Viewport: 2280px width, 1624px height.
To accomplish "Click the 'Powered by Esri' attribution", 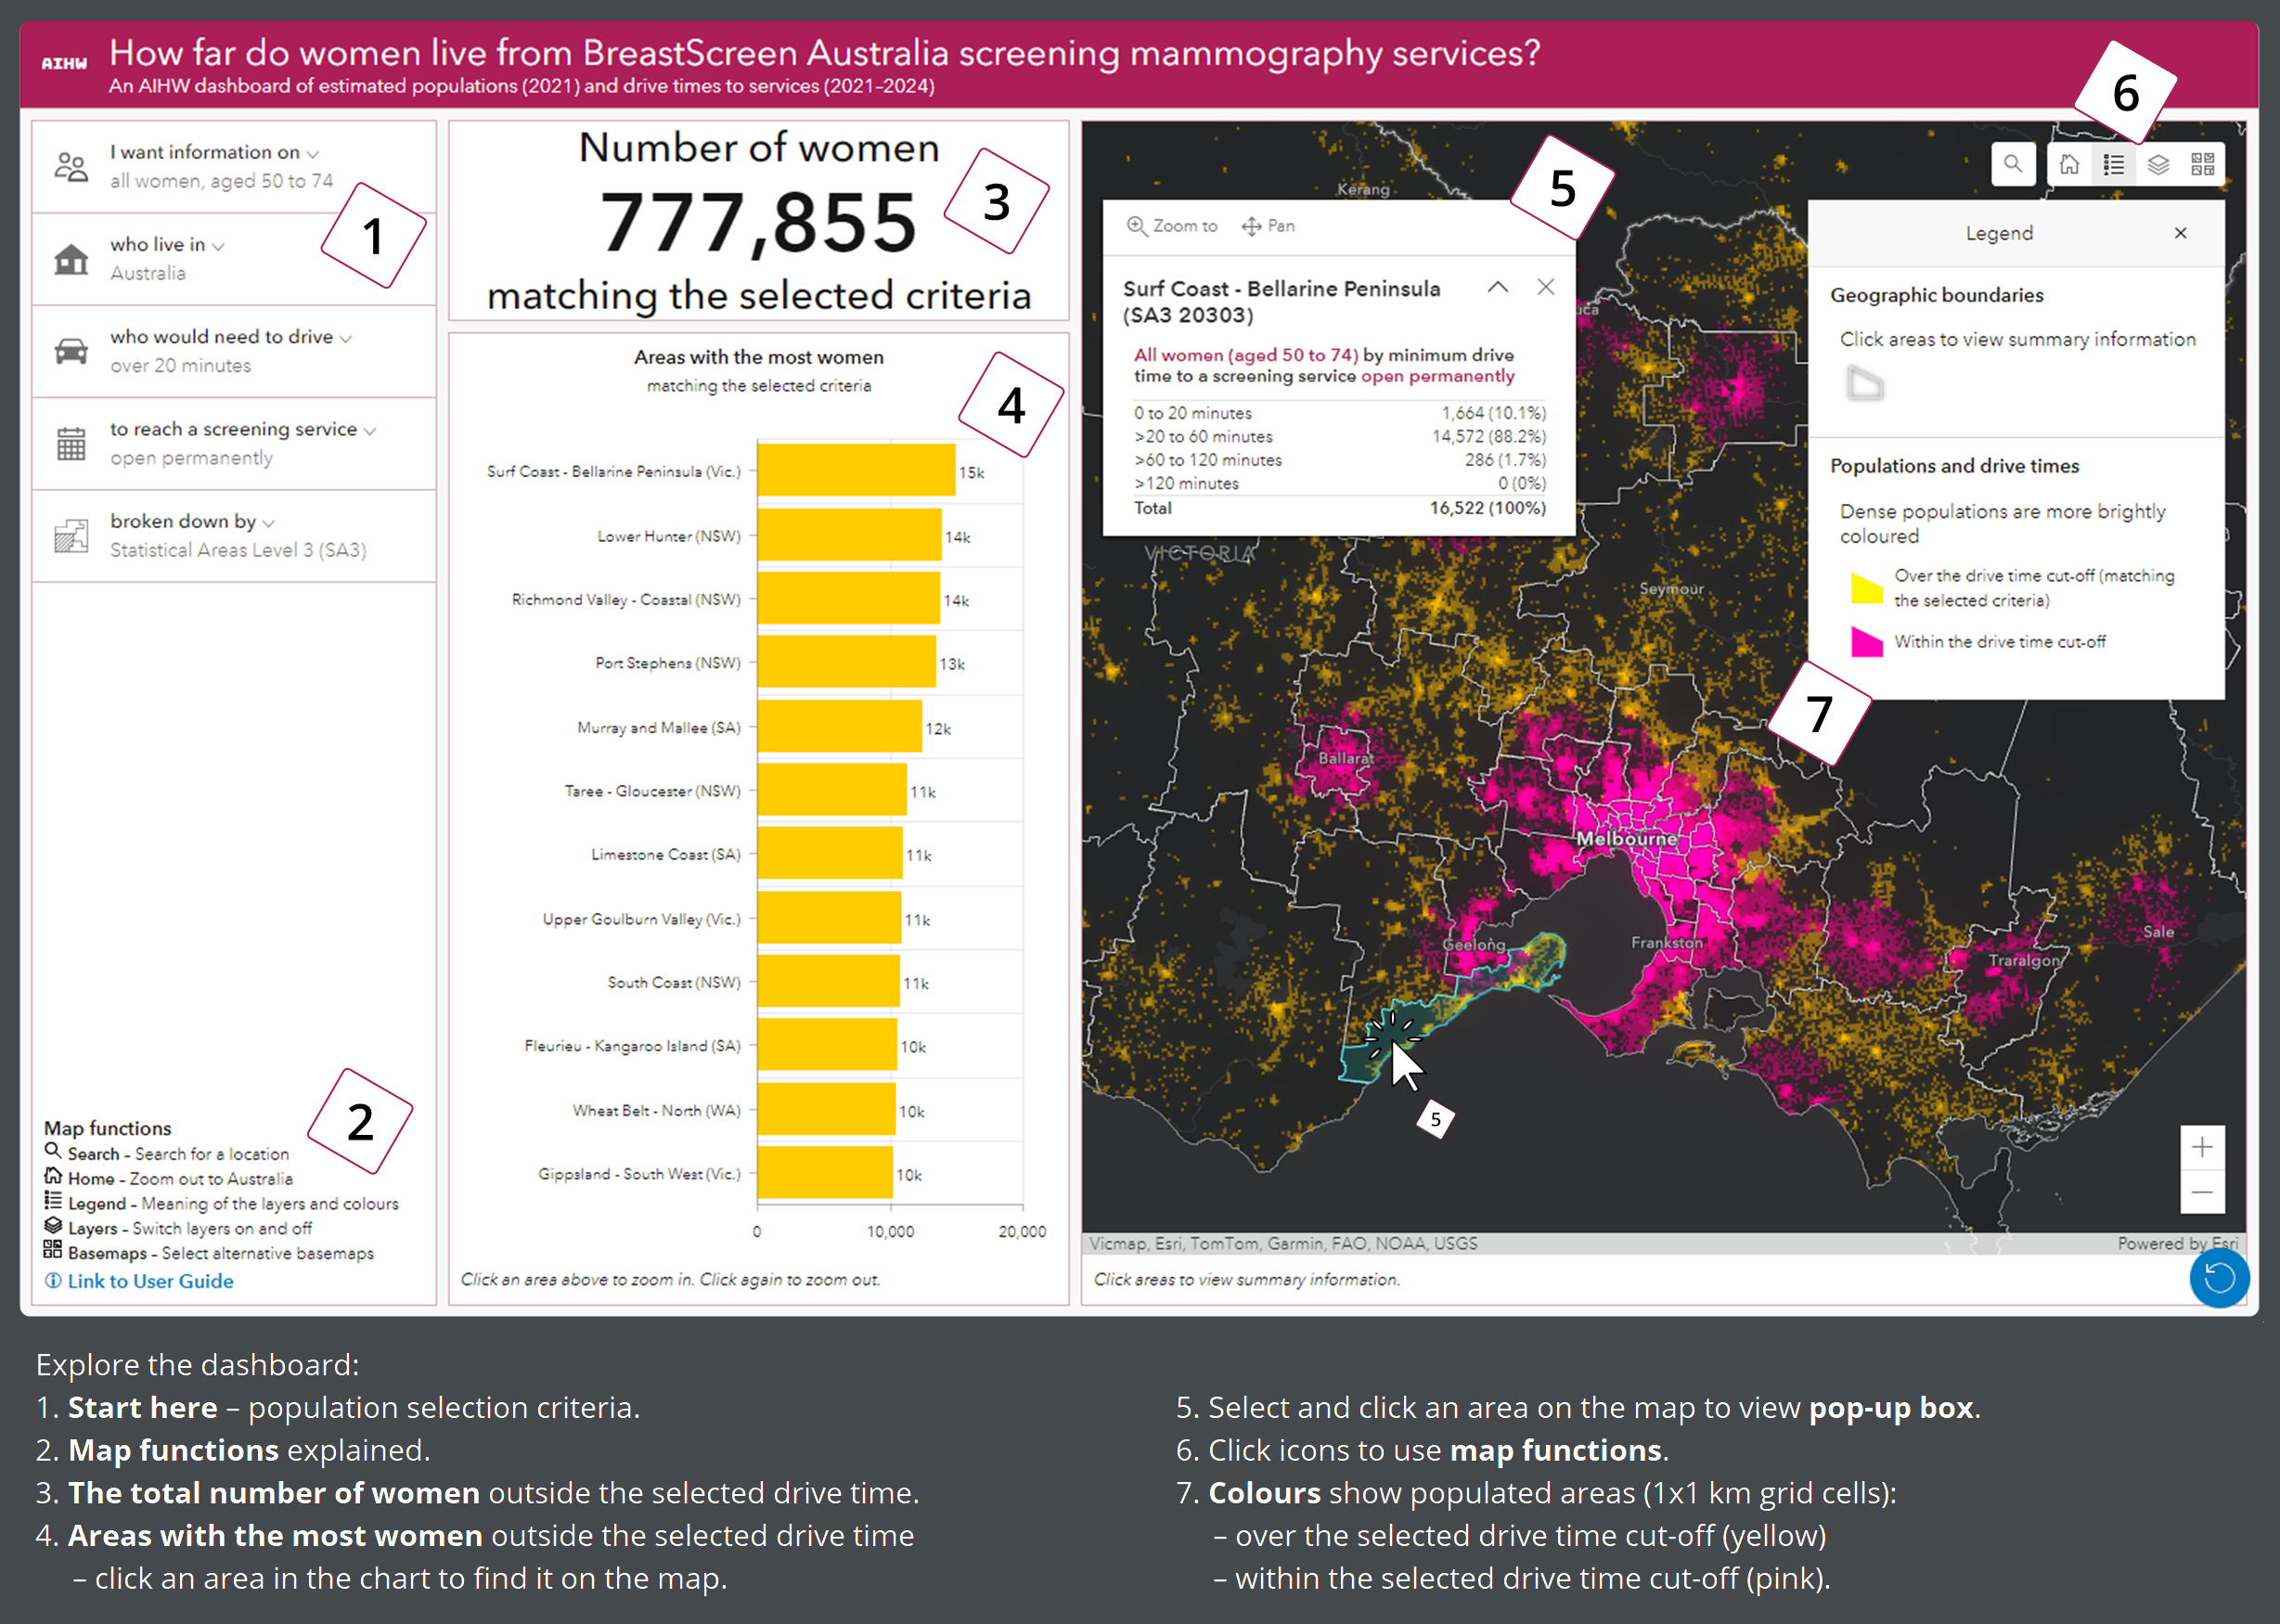I will (2177, 1243).
